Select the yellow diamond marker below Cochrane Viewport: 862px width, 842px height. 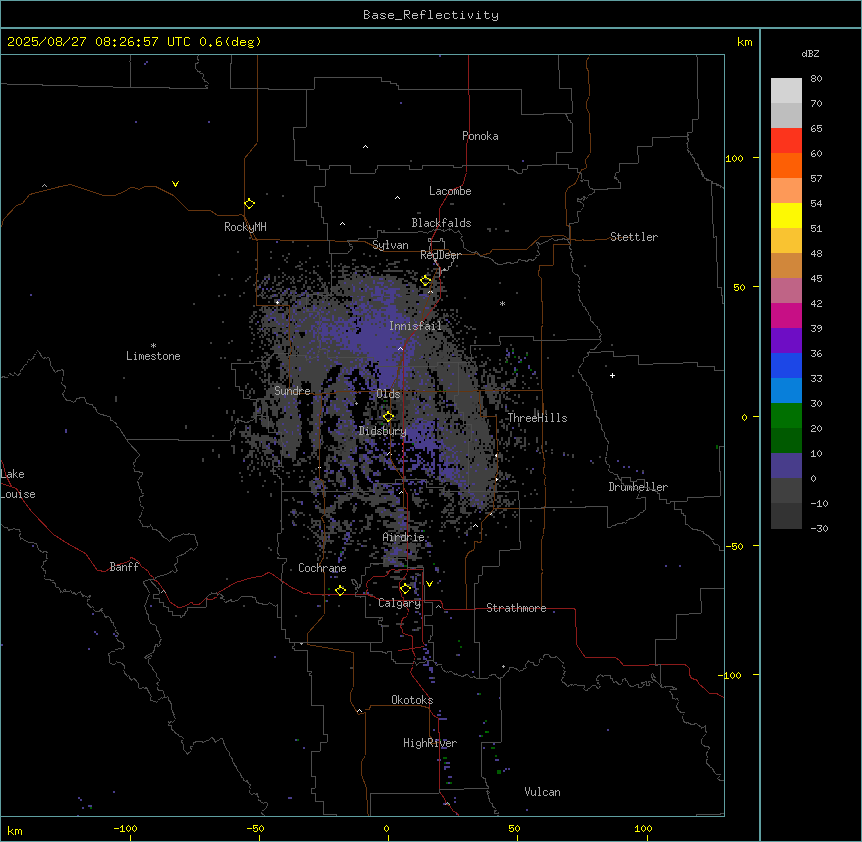click(340, 590)
